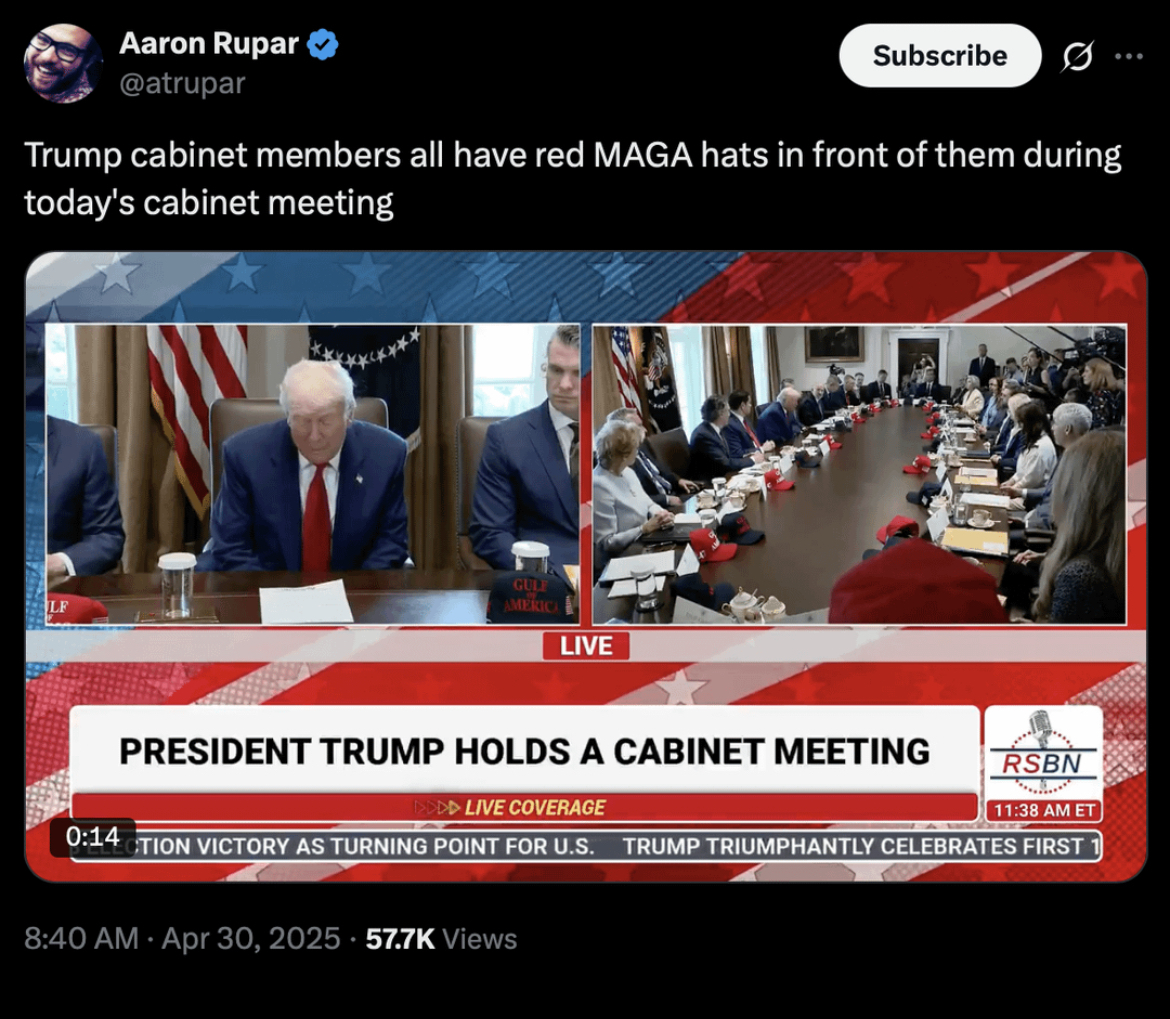Click the 11:38 AM ET clock label
1170x1019 pixels.
pos(1043,811)
